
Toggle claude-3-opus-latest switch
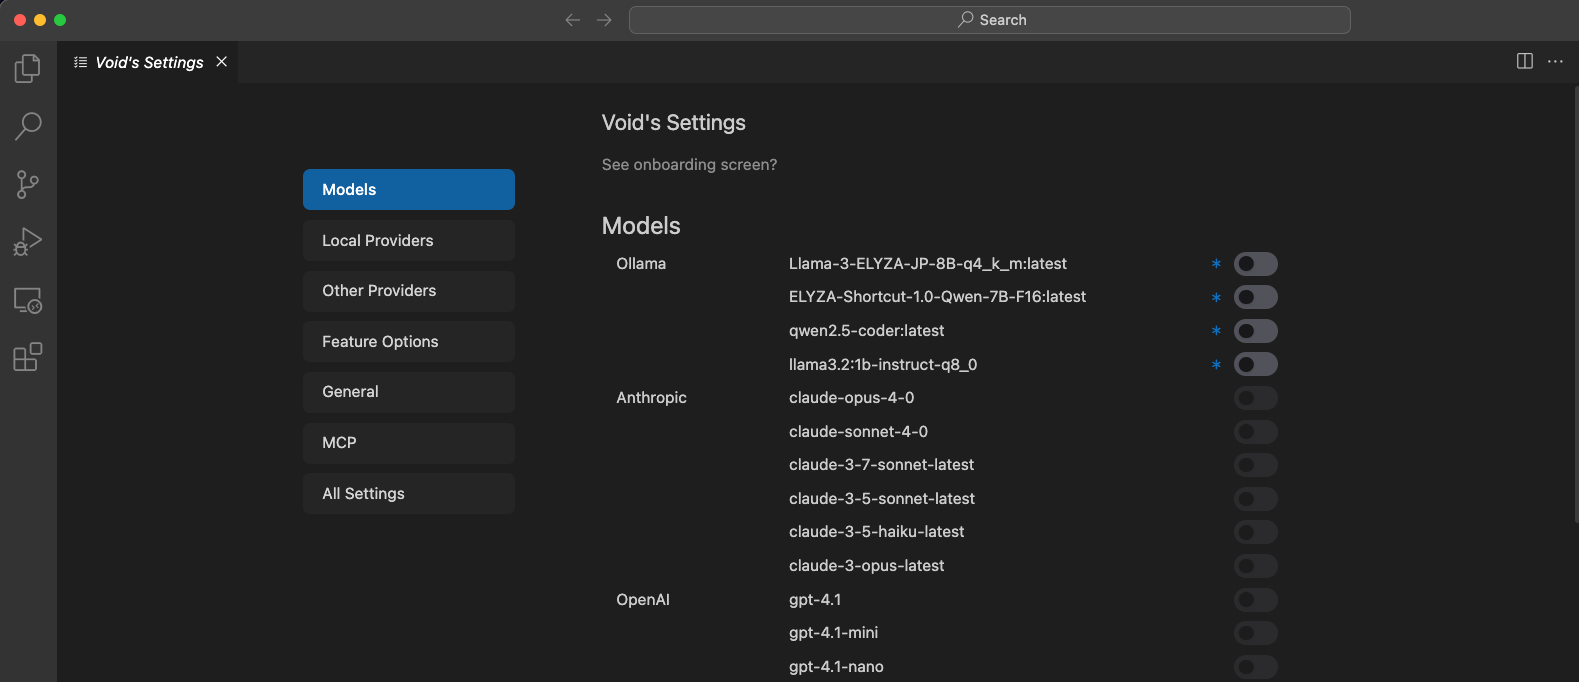(1256, 566)
